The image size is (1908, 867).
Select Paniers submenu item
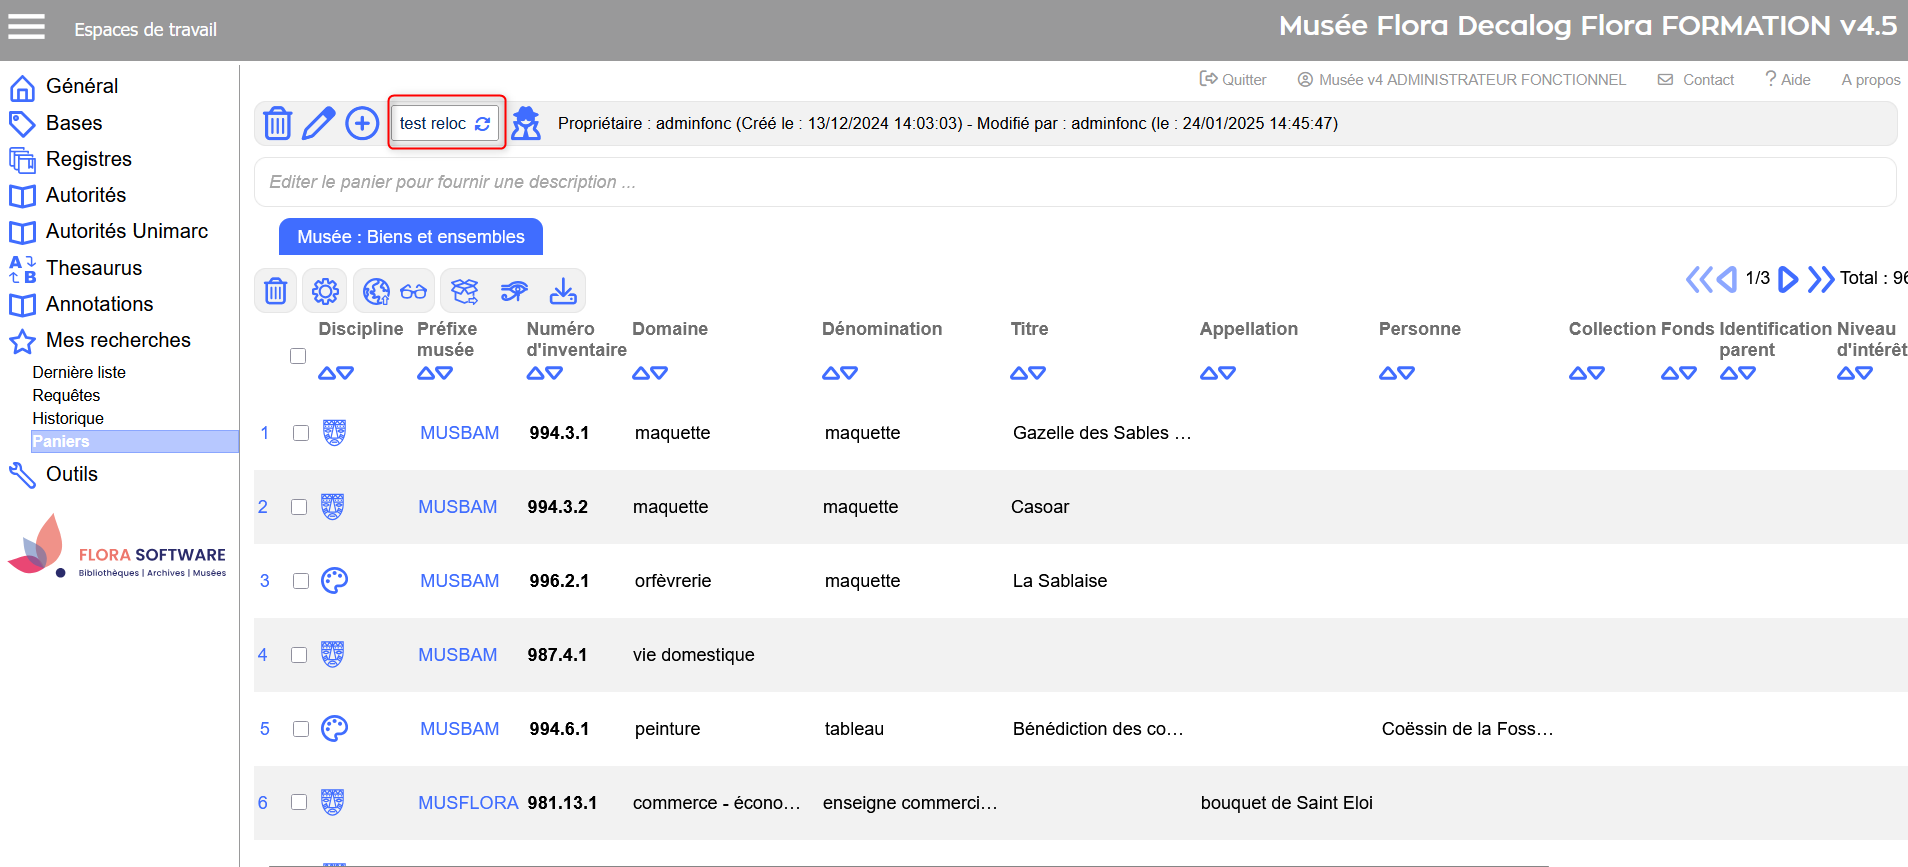coord(135,441)
